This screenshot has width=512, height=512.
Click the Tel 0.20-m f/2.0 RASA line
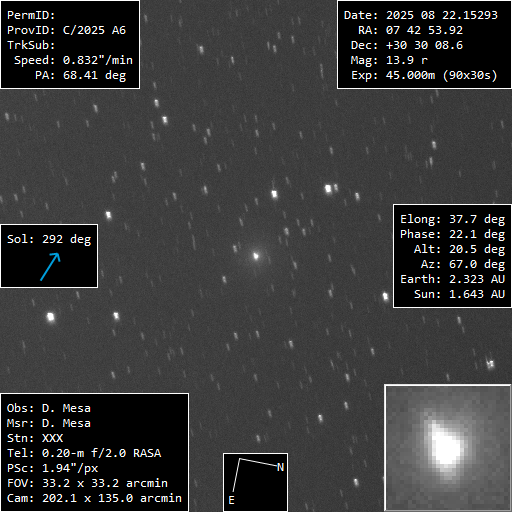(x=84, y=453)
